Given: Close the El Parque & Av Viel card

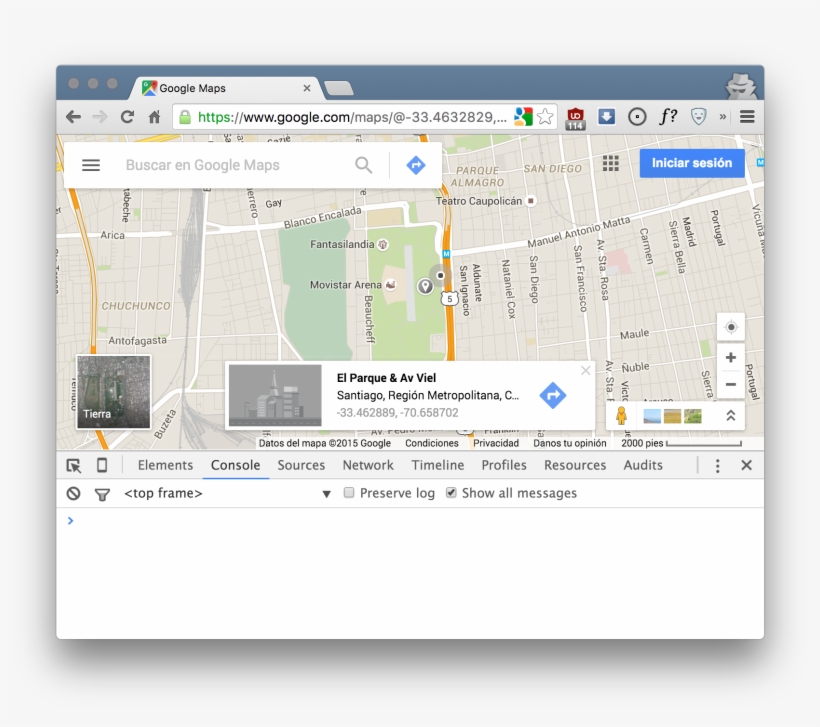Looking at the screenshot, I should [x=586, y=370].
